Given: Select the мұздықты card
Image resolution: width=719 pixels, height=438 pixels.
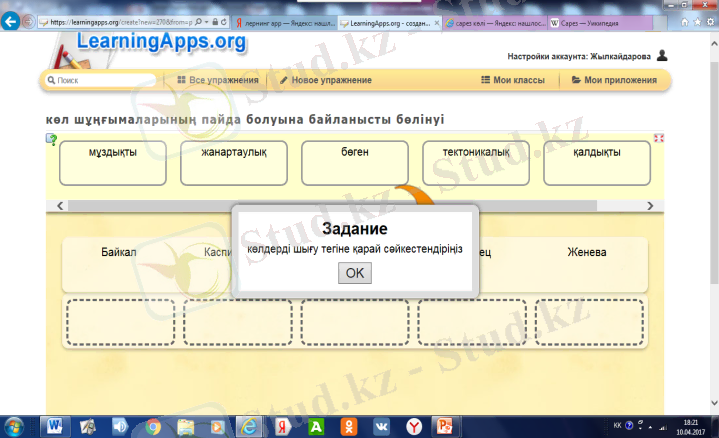Looking at the screenshot, I should point(99,163).
